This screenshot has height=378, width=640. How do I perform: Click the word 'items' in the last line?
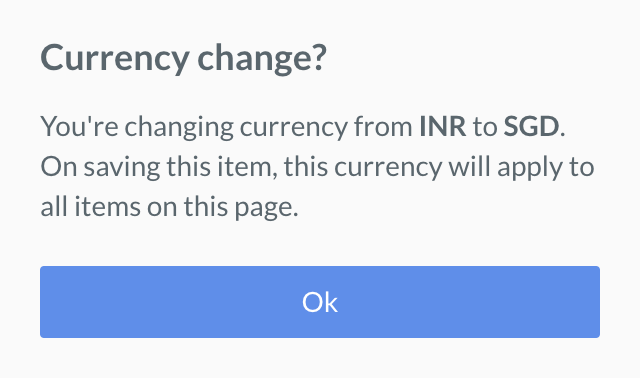107,207
